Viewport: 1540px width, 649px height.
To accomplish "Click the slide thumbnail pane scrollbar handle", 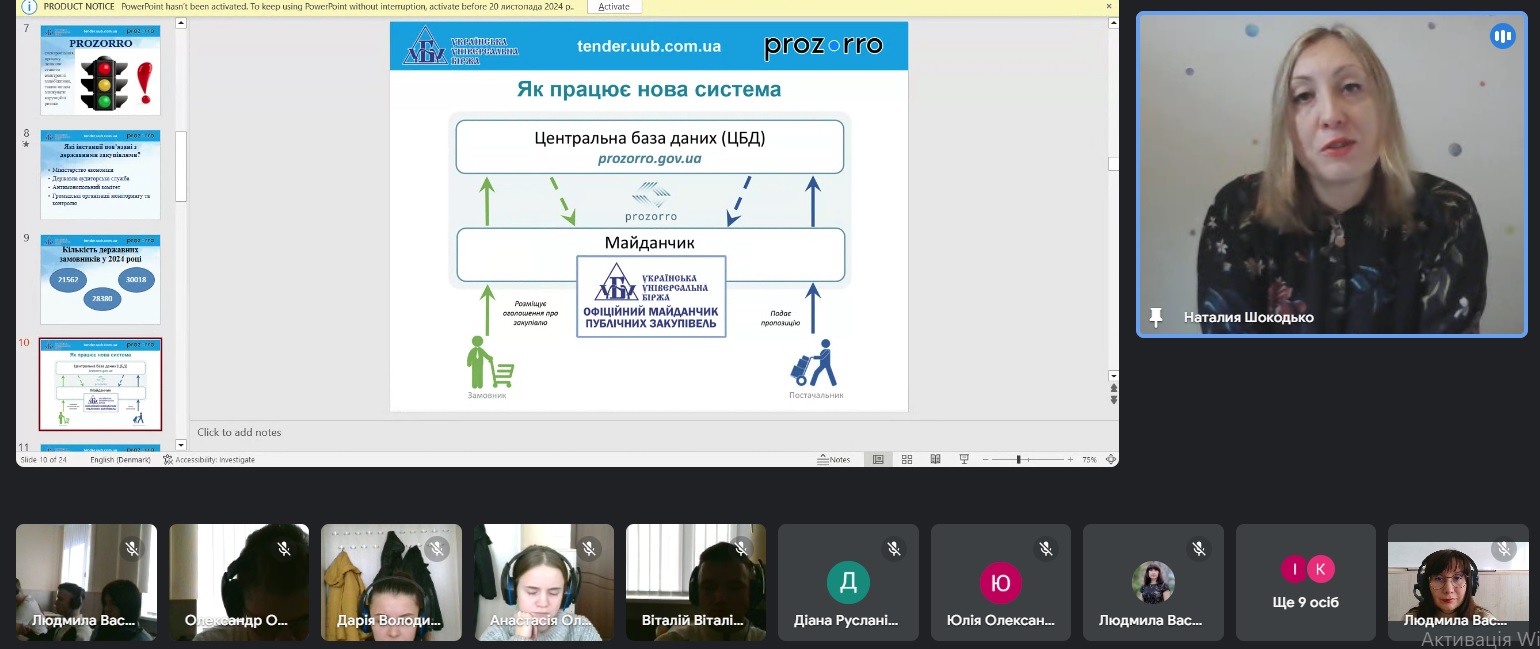I will 181,167.
